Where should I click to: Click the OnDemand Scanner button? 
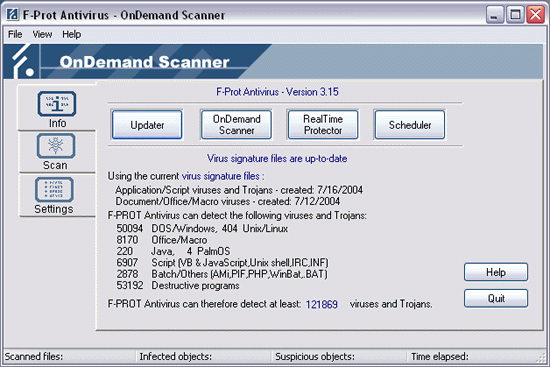236,125
